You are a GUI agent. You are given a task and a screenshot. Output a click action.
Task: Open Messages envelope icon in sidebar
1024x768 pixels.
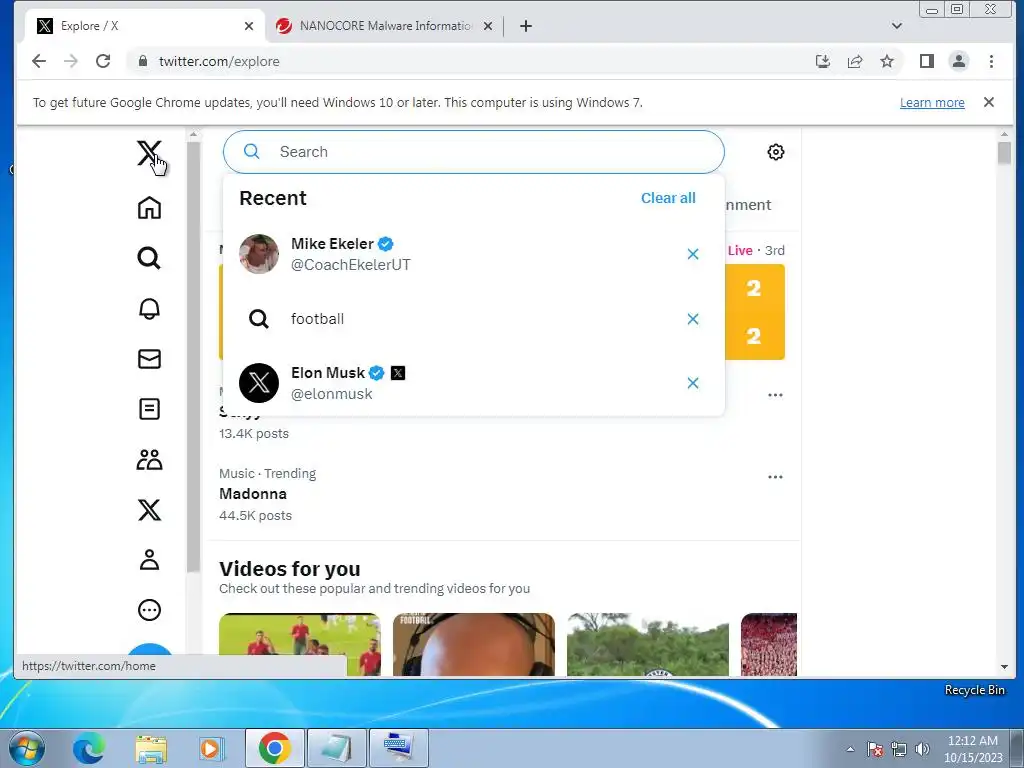(149, 359)
